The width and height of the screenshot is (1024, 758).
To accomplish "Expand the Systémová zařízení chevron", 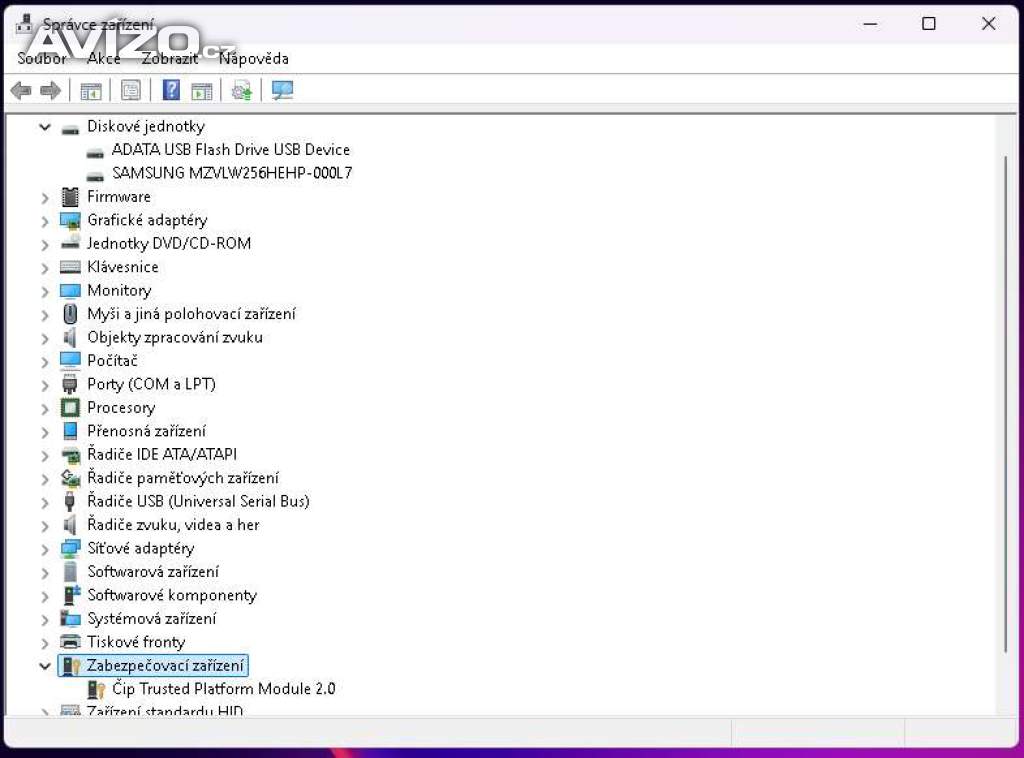I will point(44,620).
